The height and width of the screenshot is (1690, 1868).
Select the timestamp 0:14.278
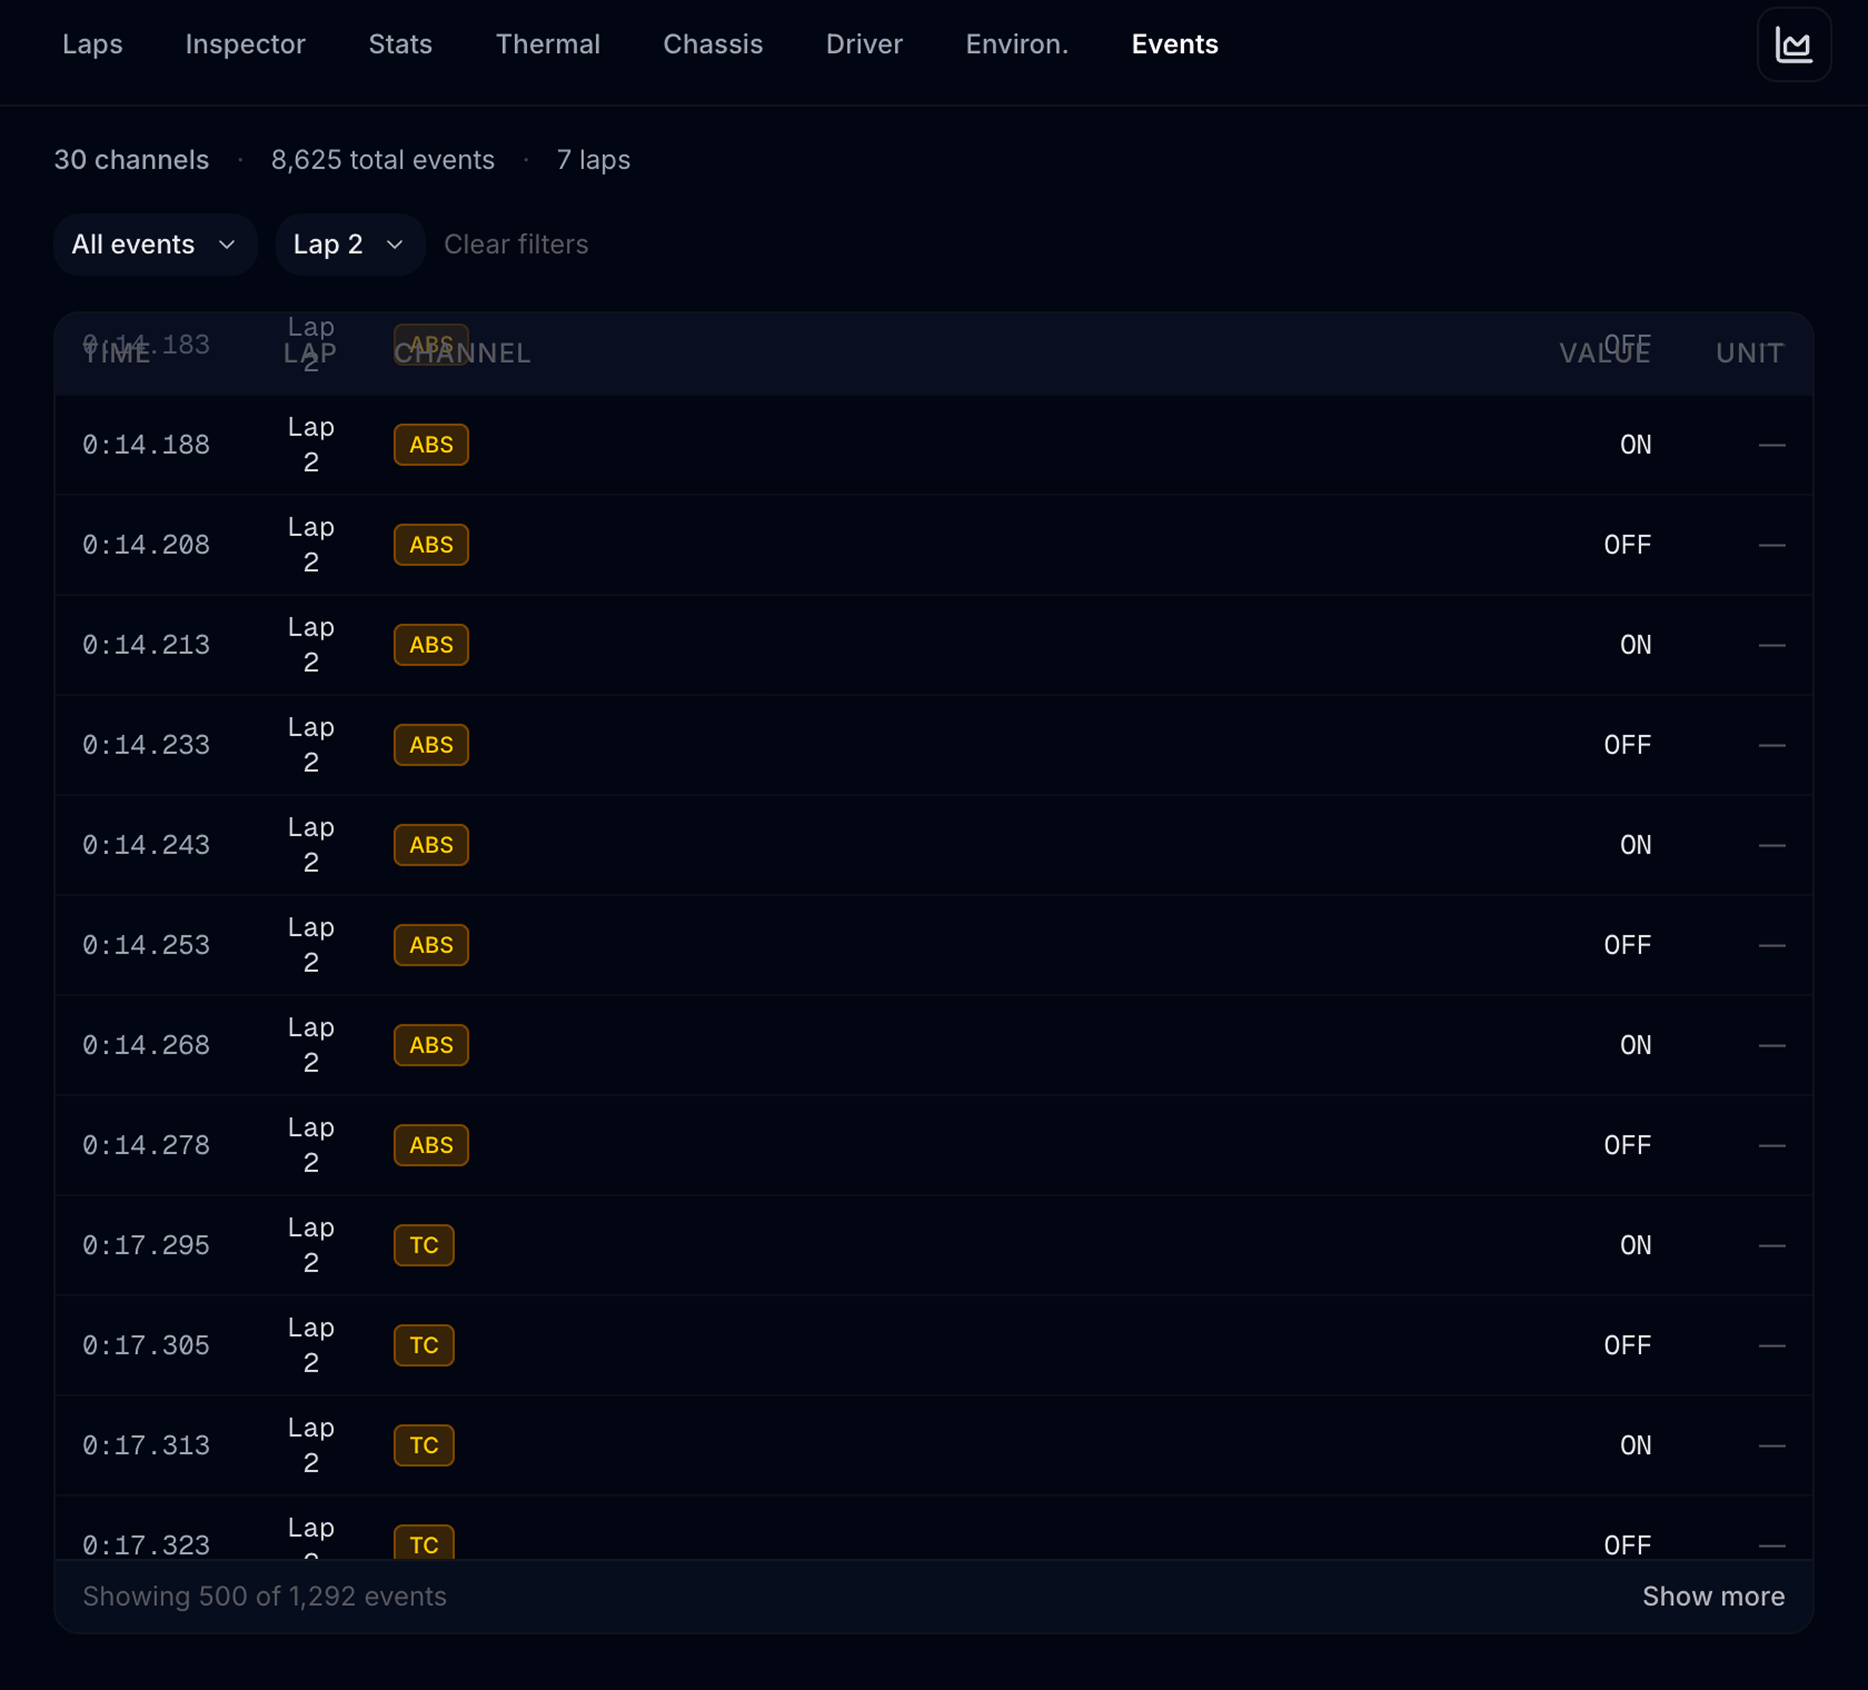tap(146, 1145)
